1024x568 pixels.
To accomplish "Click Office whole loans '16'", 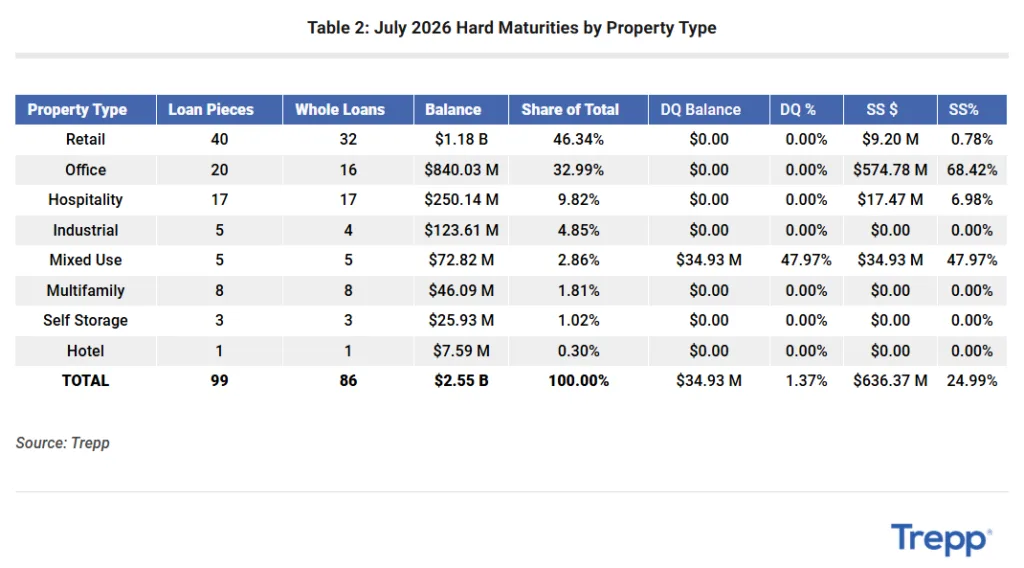I will pyautogui.click(x=348, y=170).
